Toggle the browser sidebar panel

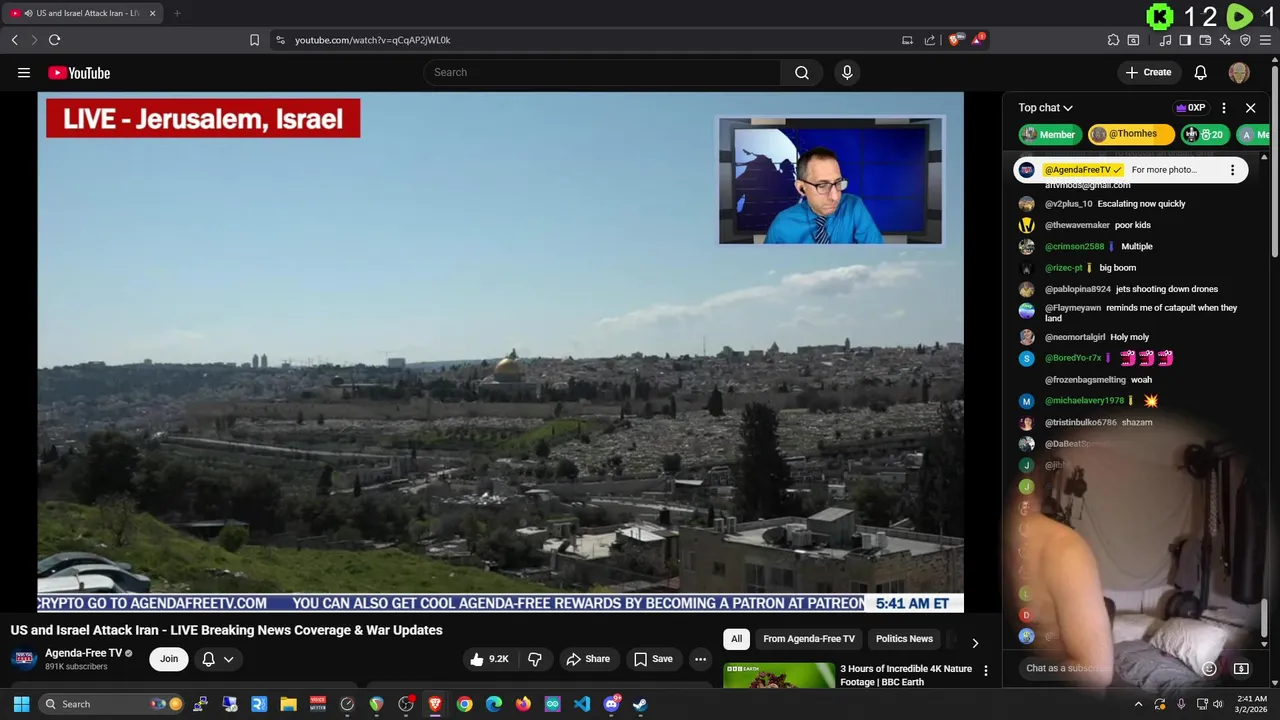(x=1185, y=40)
